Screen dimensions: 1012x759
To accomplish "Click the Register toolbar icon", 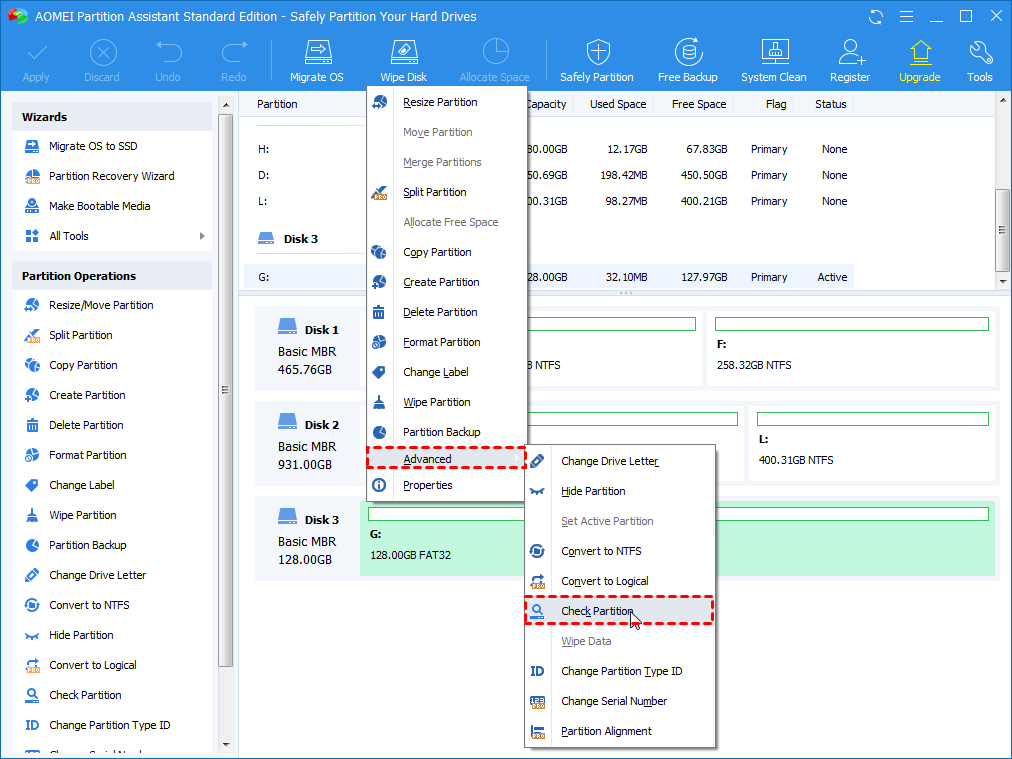I will [x=850, y=61].
